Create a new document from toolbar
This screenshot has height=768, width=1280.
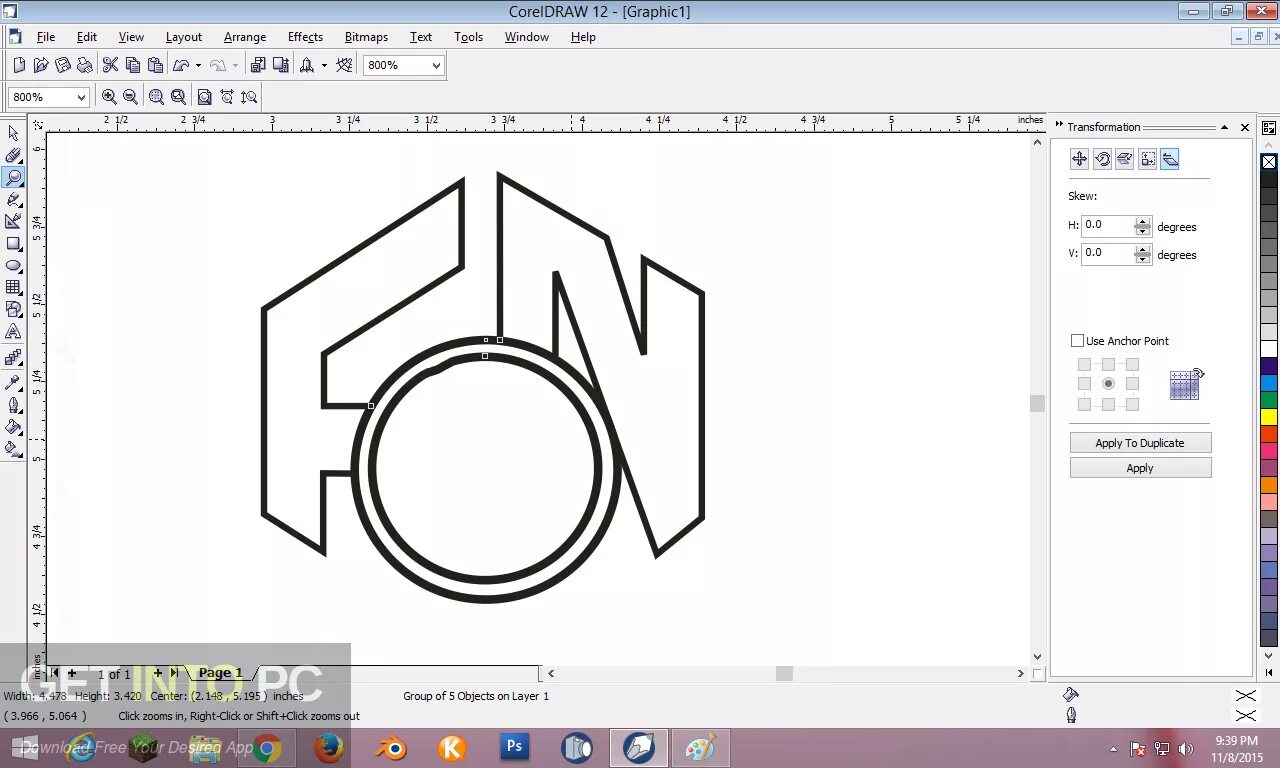click(x=19, y=65)
